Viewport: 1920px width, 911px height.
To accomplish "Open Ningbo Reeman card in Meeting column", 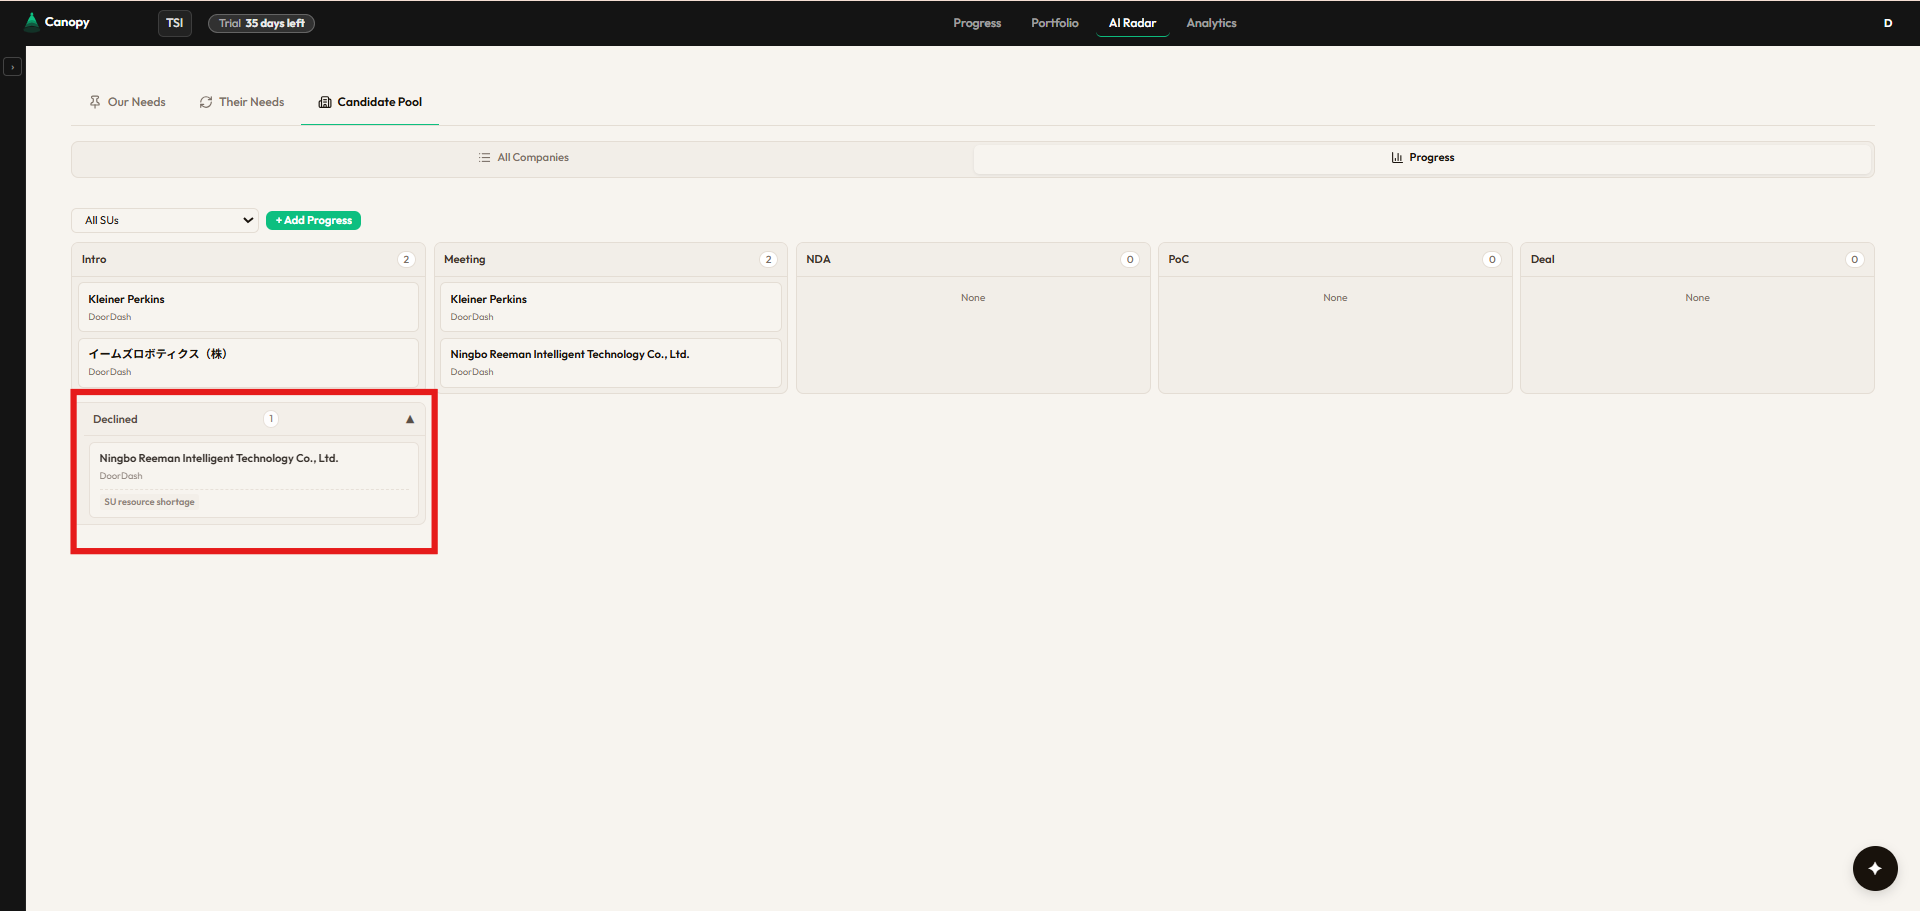I will click(610, 362).
